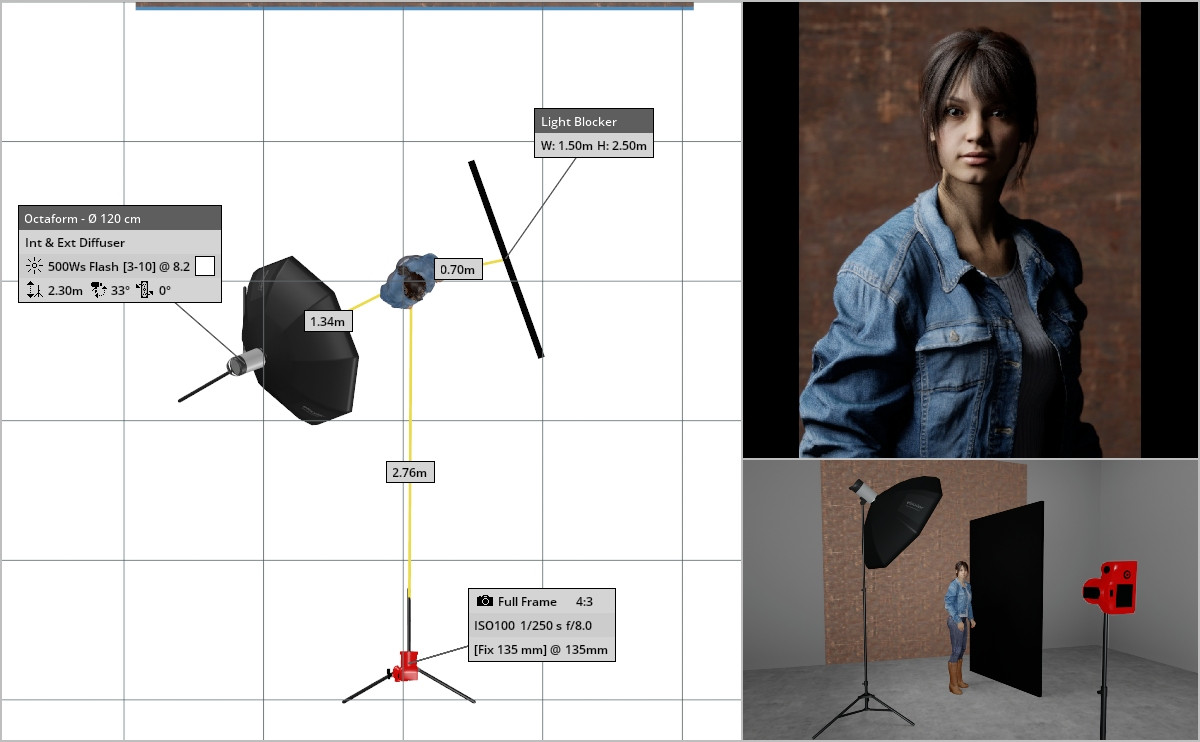Click the tilt angle icon next to 33°

coord(99,291)
